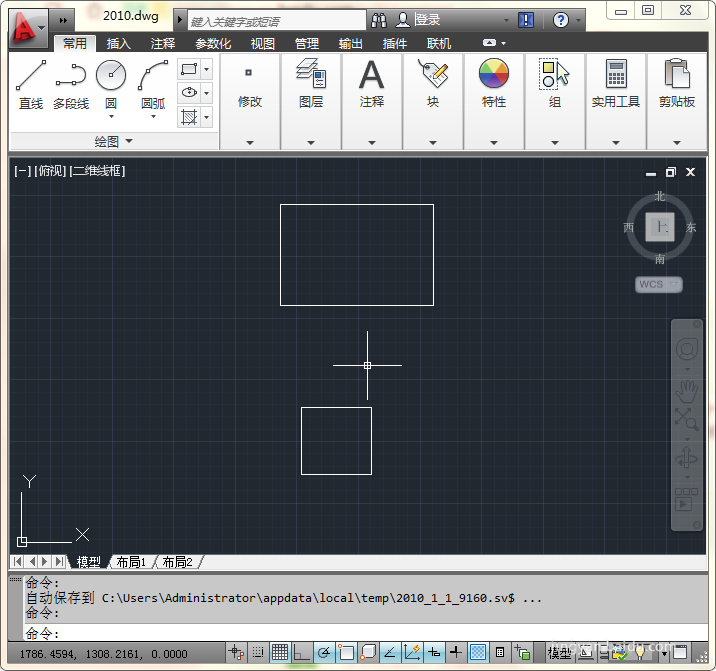This screenshot has height=671, width=716.
Task: Select the Pan hand tool in the navigation bar
Action: pyautogui.click(x=686, y=391)
